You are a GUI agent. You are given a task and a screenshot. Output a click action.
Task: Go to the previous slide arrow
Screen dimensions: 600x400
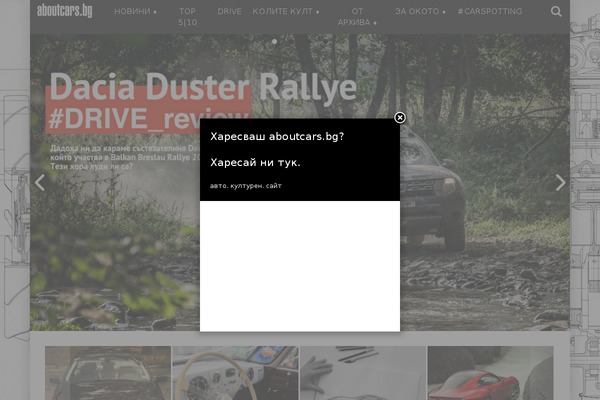click(40, 183)
